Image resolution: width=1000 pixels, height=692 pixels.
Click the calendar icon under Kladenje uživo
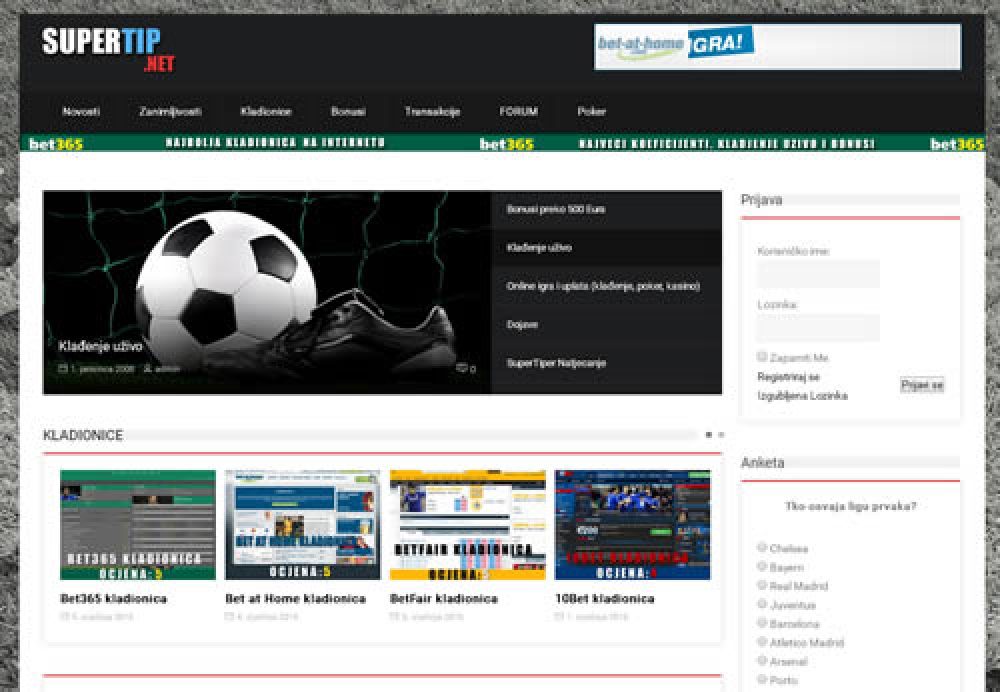pos(63,368)
